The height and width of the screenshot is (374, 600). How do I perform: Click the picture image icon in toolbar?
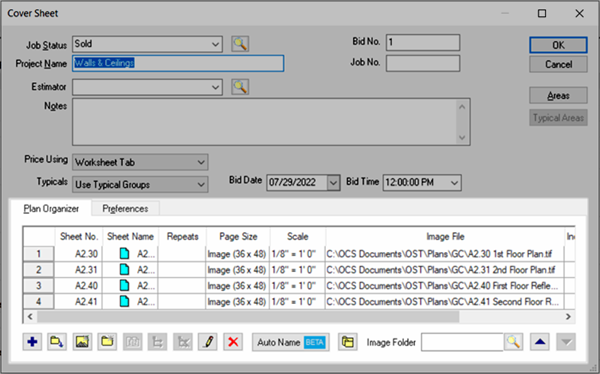(x=82, y=342)
